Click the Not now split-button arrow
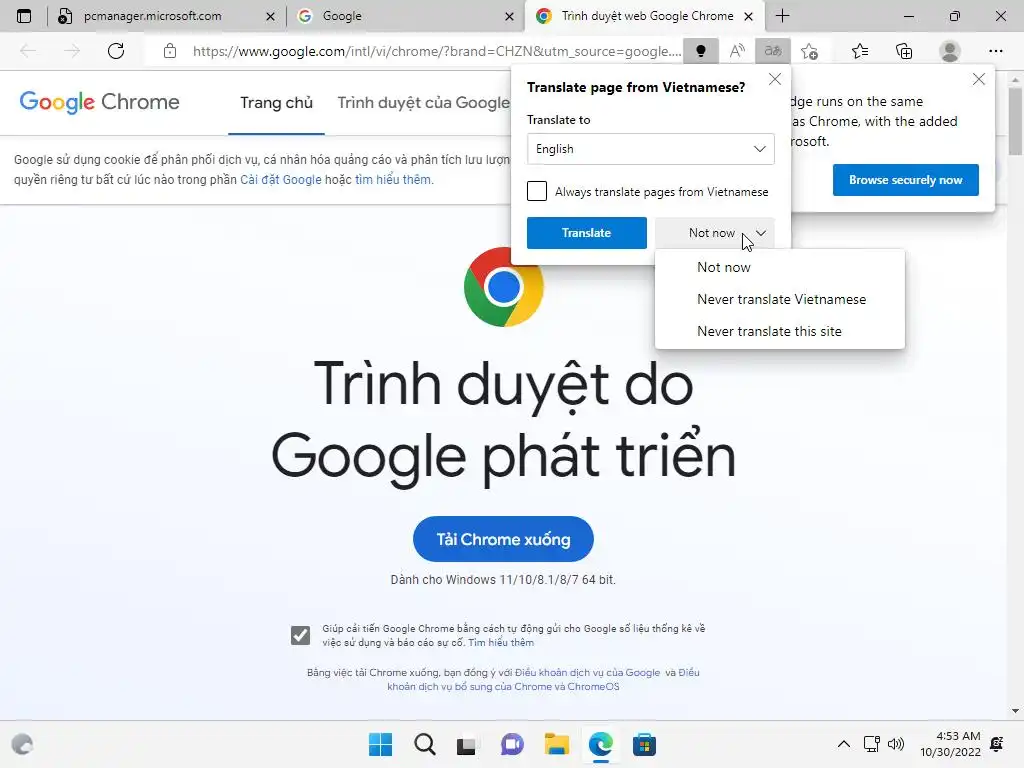Screen dimensions: 1024x768 (761, 233)
